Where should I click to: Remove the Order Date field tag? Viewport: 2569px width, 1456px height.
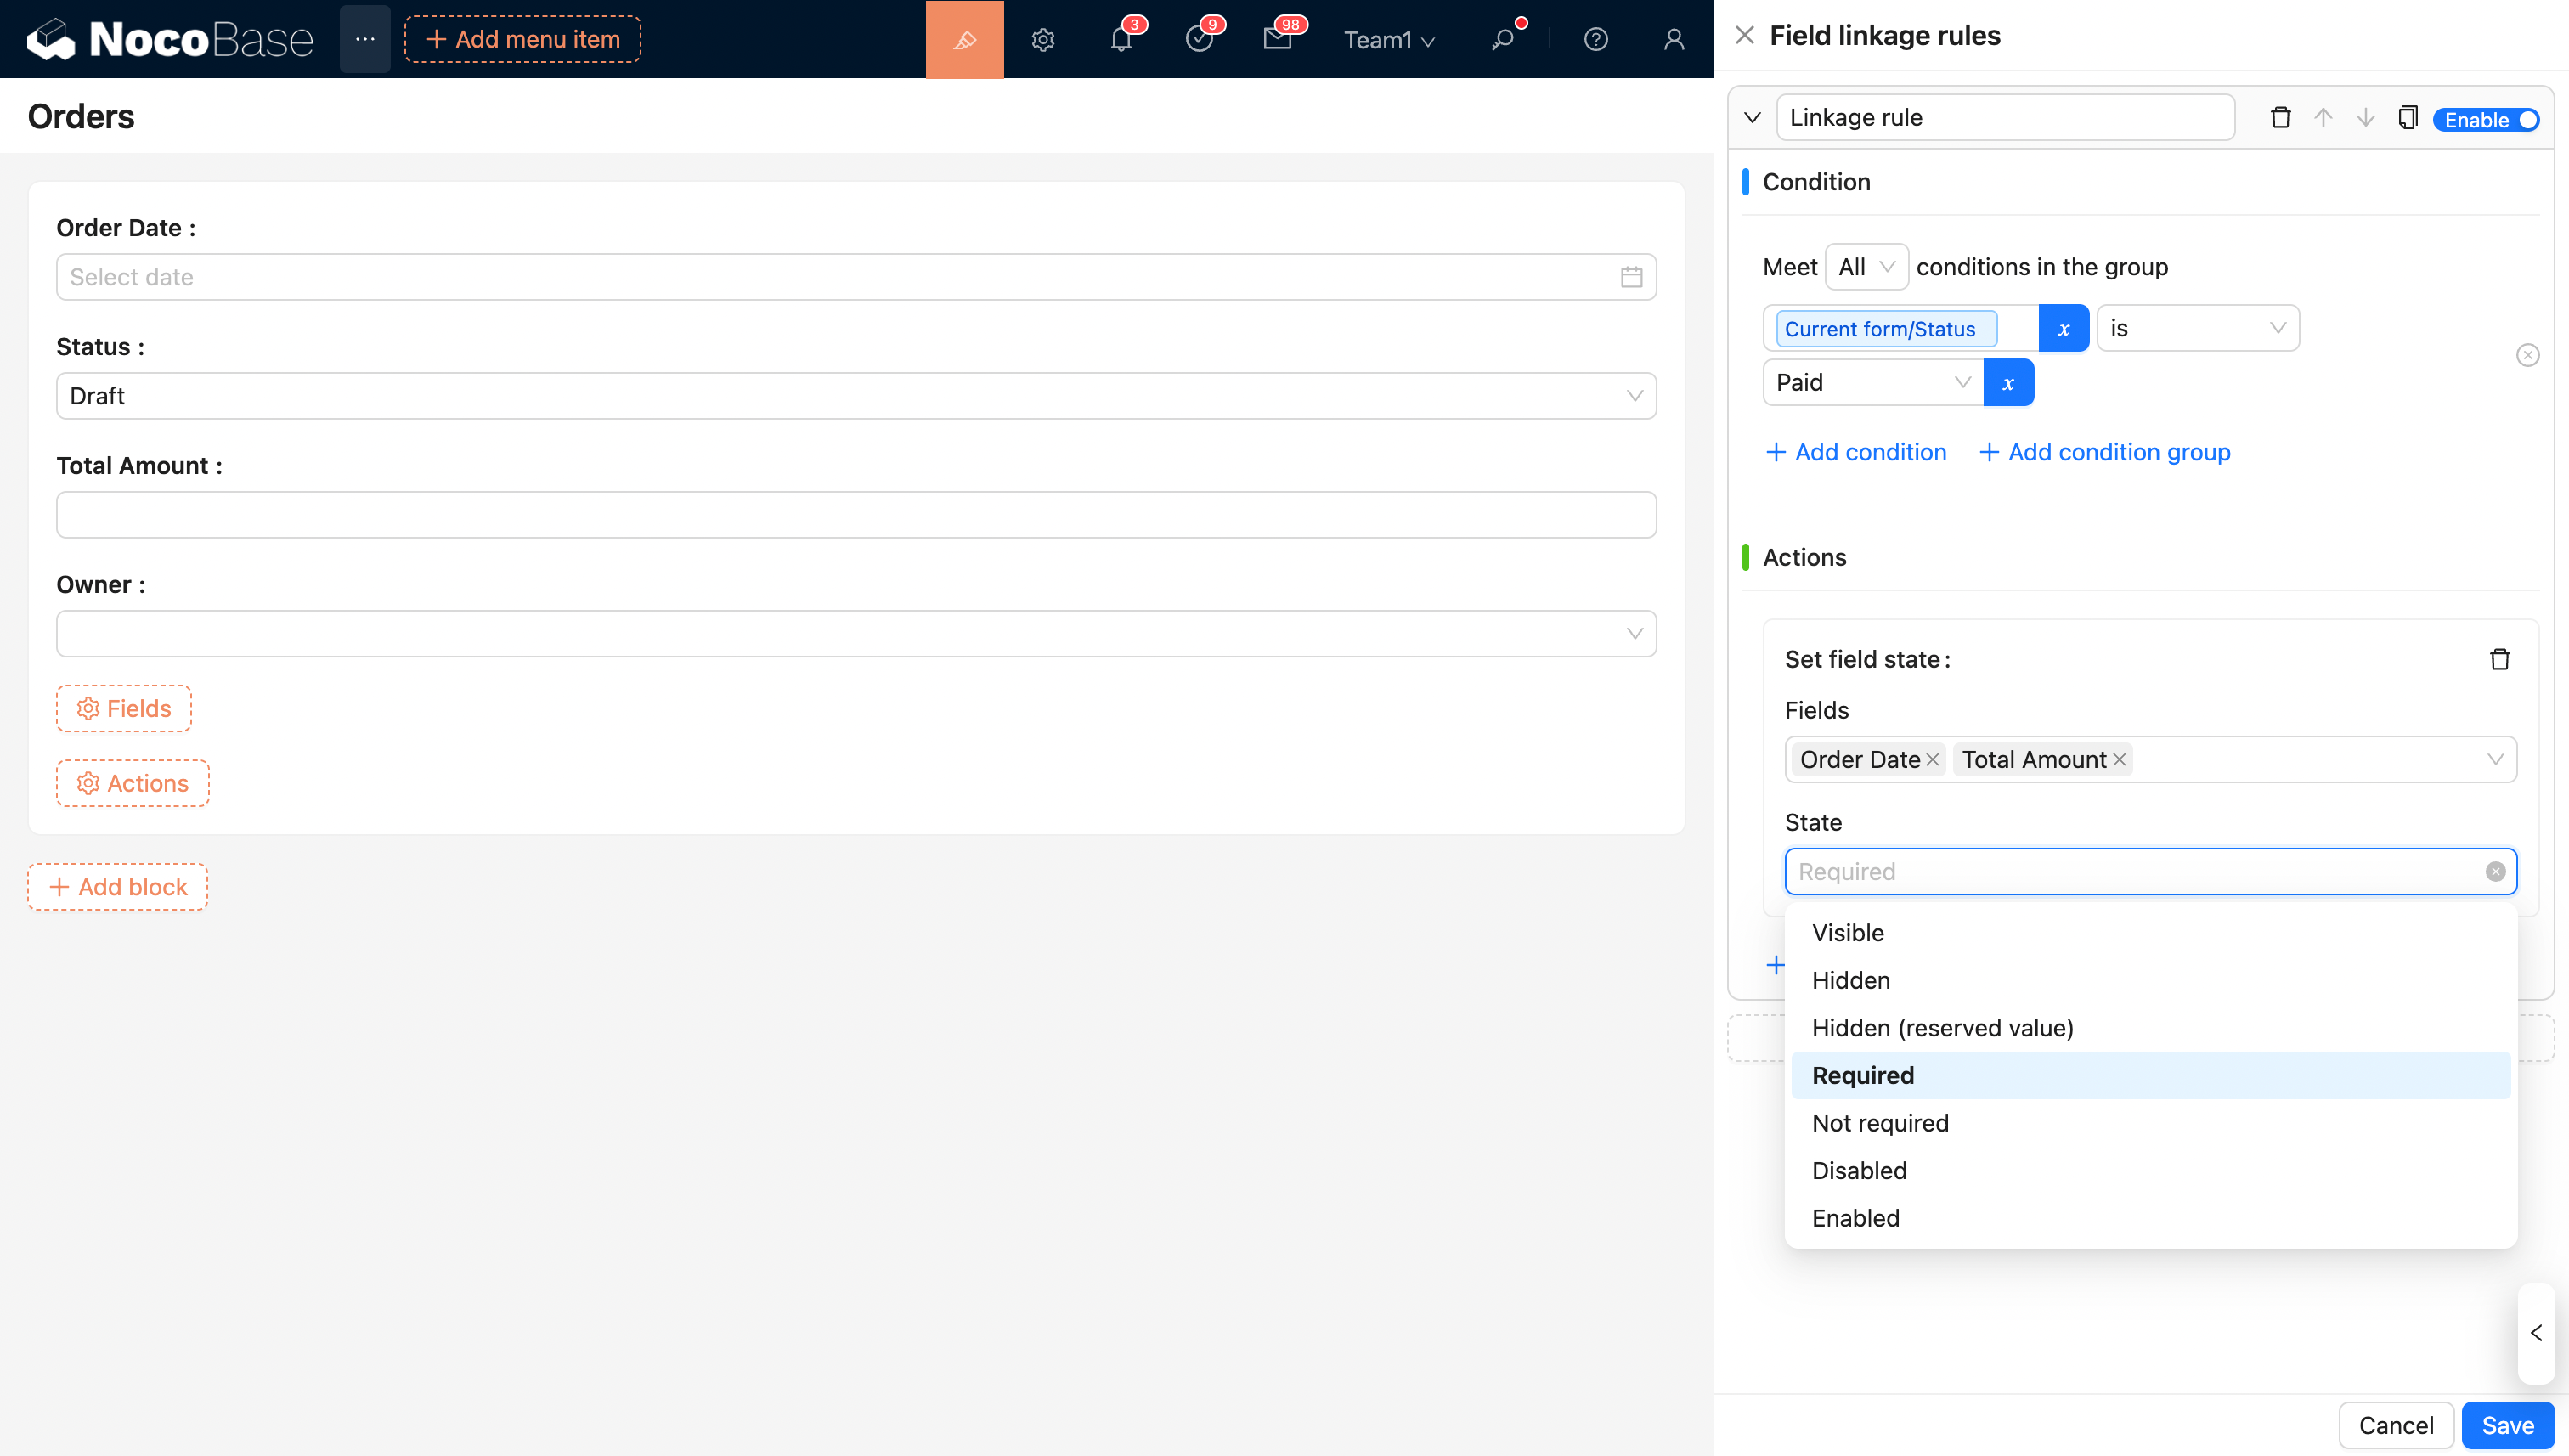pyautogui.click(x=1933, y=760)
